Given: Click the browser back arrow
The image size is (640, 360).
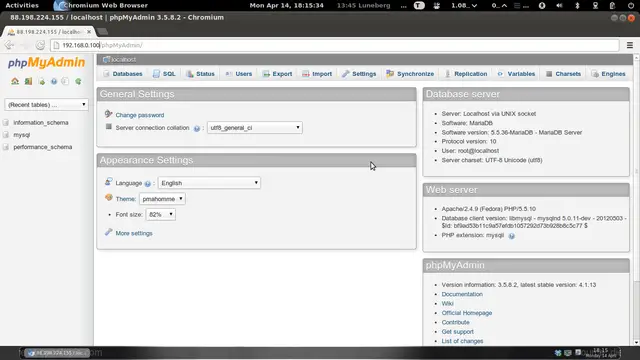Looking at the screenshot, I should [x=9, y=45].
